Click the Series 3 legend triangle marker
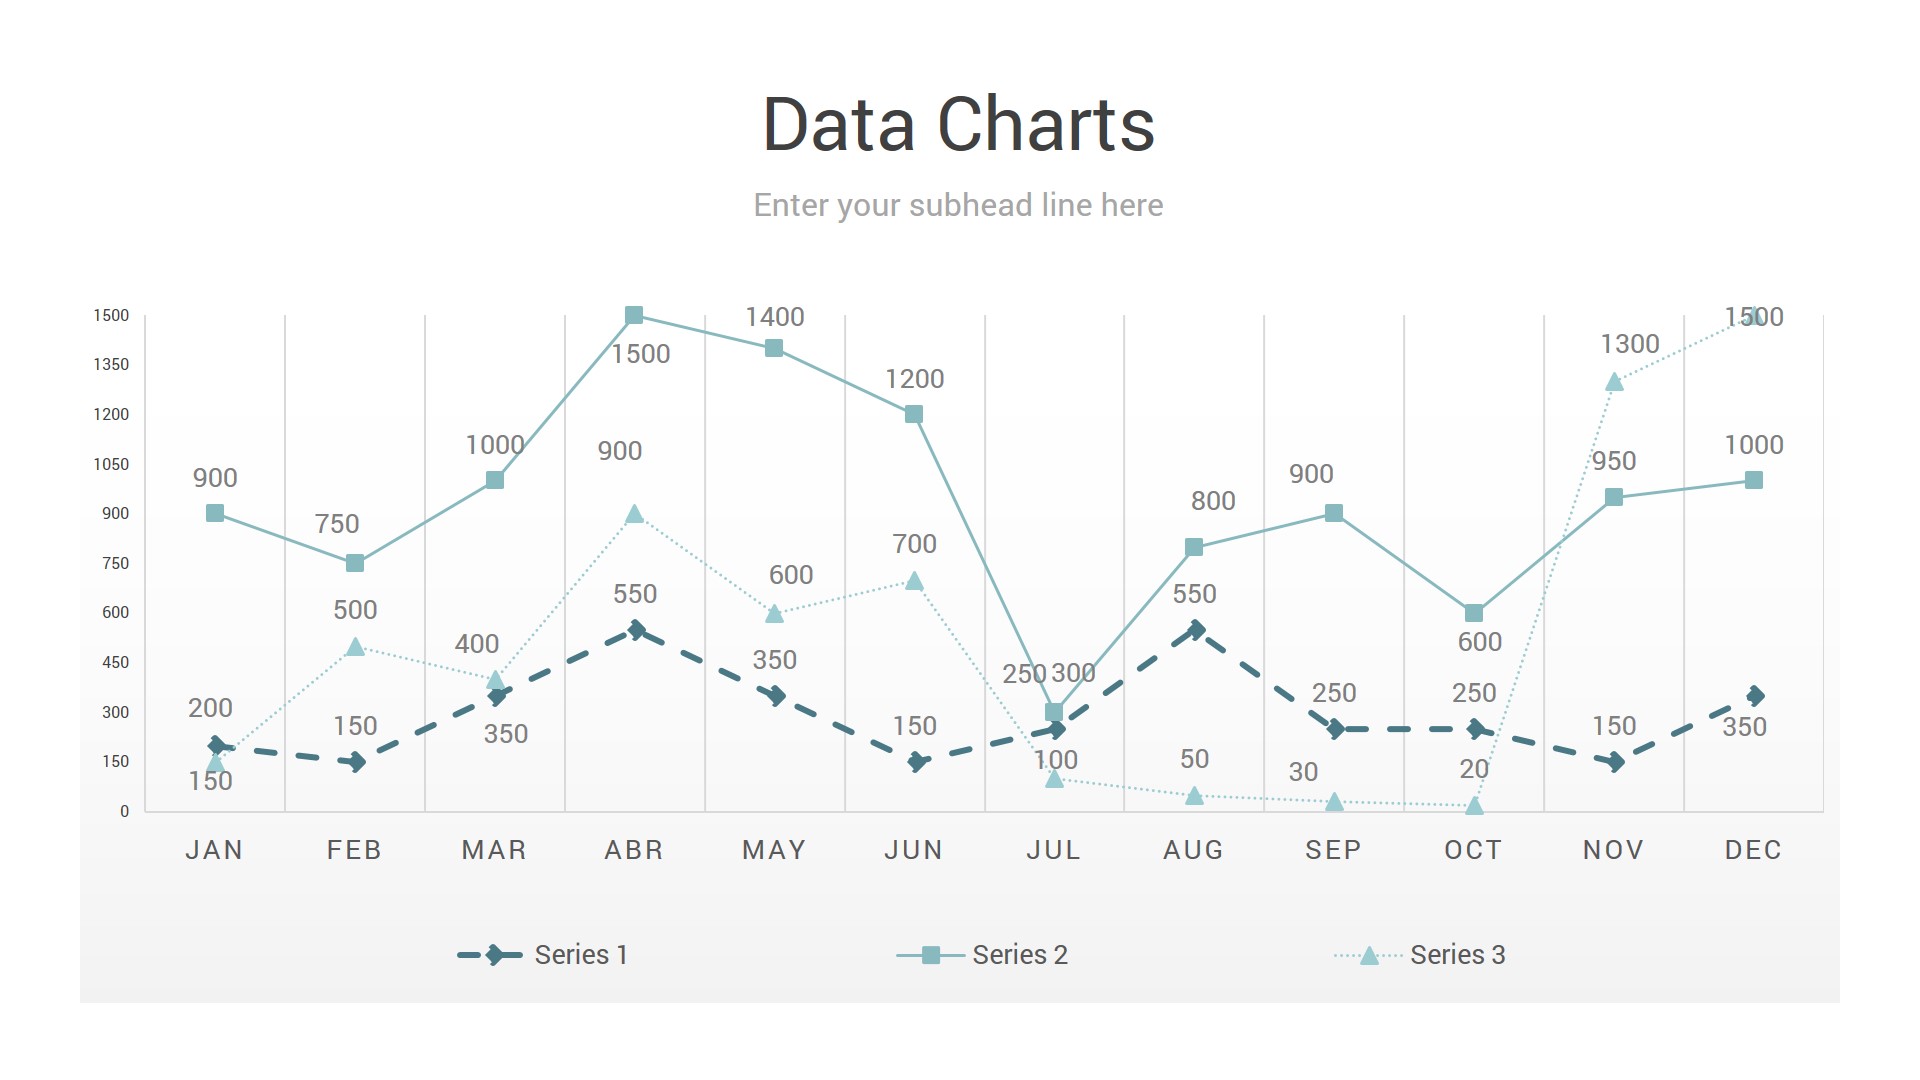This screenshot has width=1920, height=1080. [1369, 955]
